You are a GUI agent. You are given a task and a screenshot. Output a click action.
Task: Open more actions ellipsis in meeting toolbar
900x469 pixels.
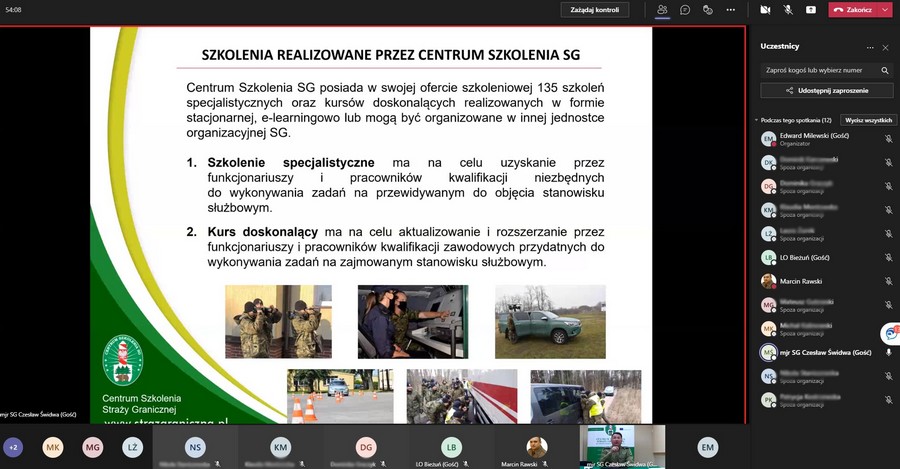coord(731,10)
